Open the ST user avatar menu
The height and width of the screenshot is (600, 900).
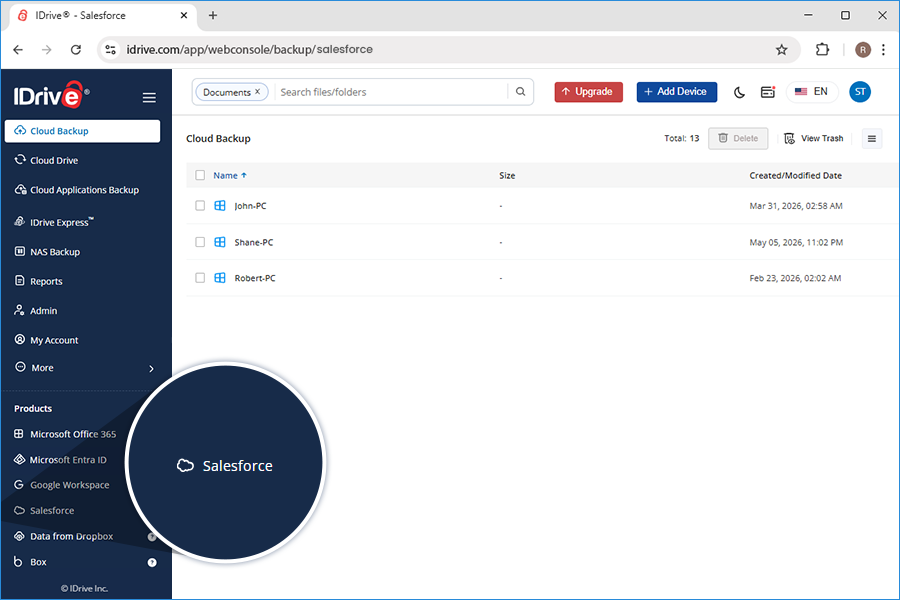tap(860, 92)
